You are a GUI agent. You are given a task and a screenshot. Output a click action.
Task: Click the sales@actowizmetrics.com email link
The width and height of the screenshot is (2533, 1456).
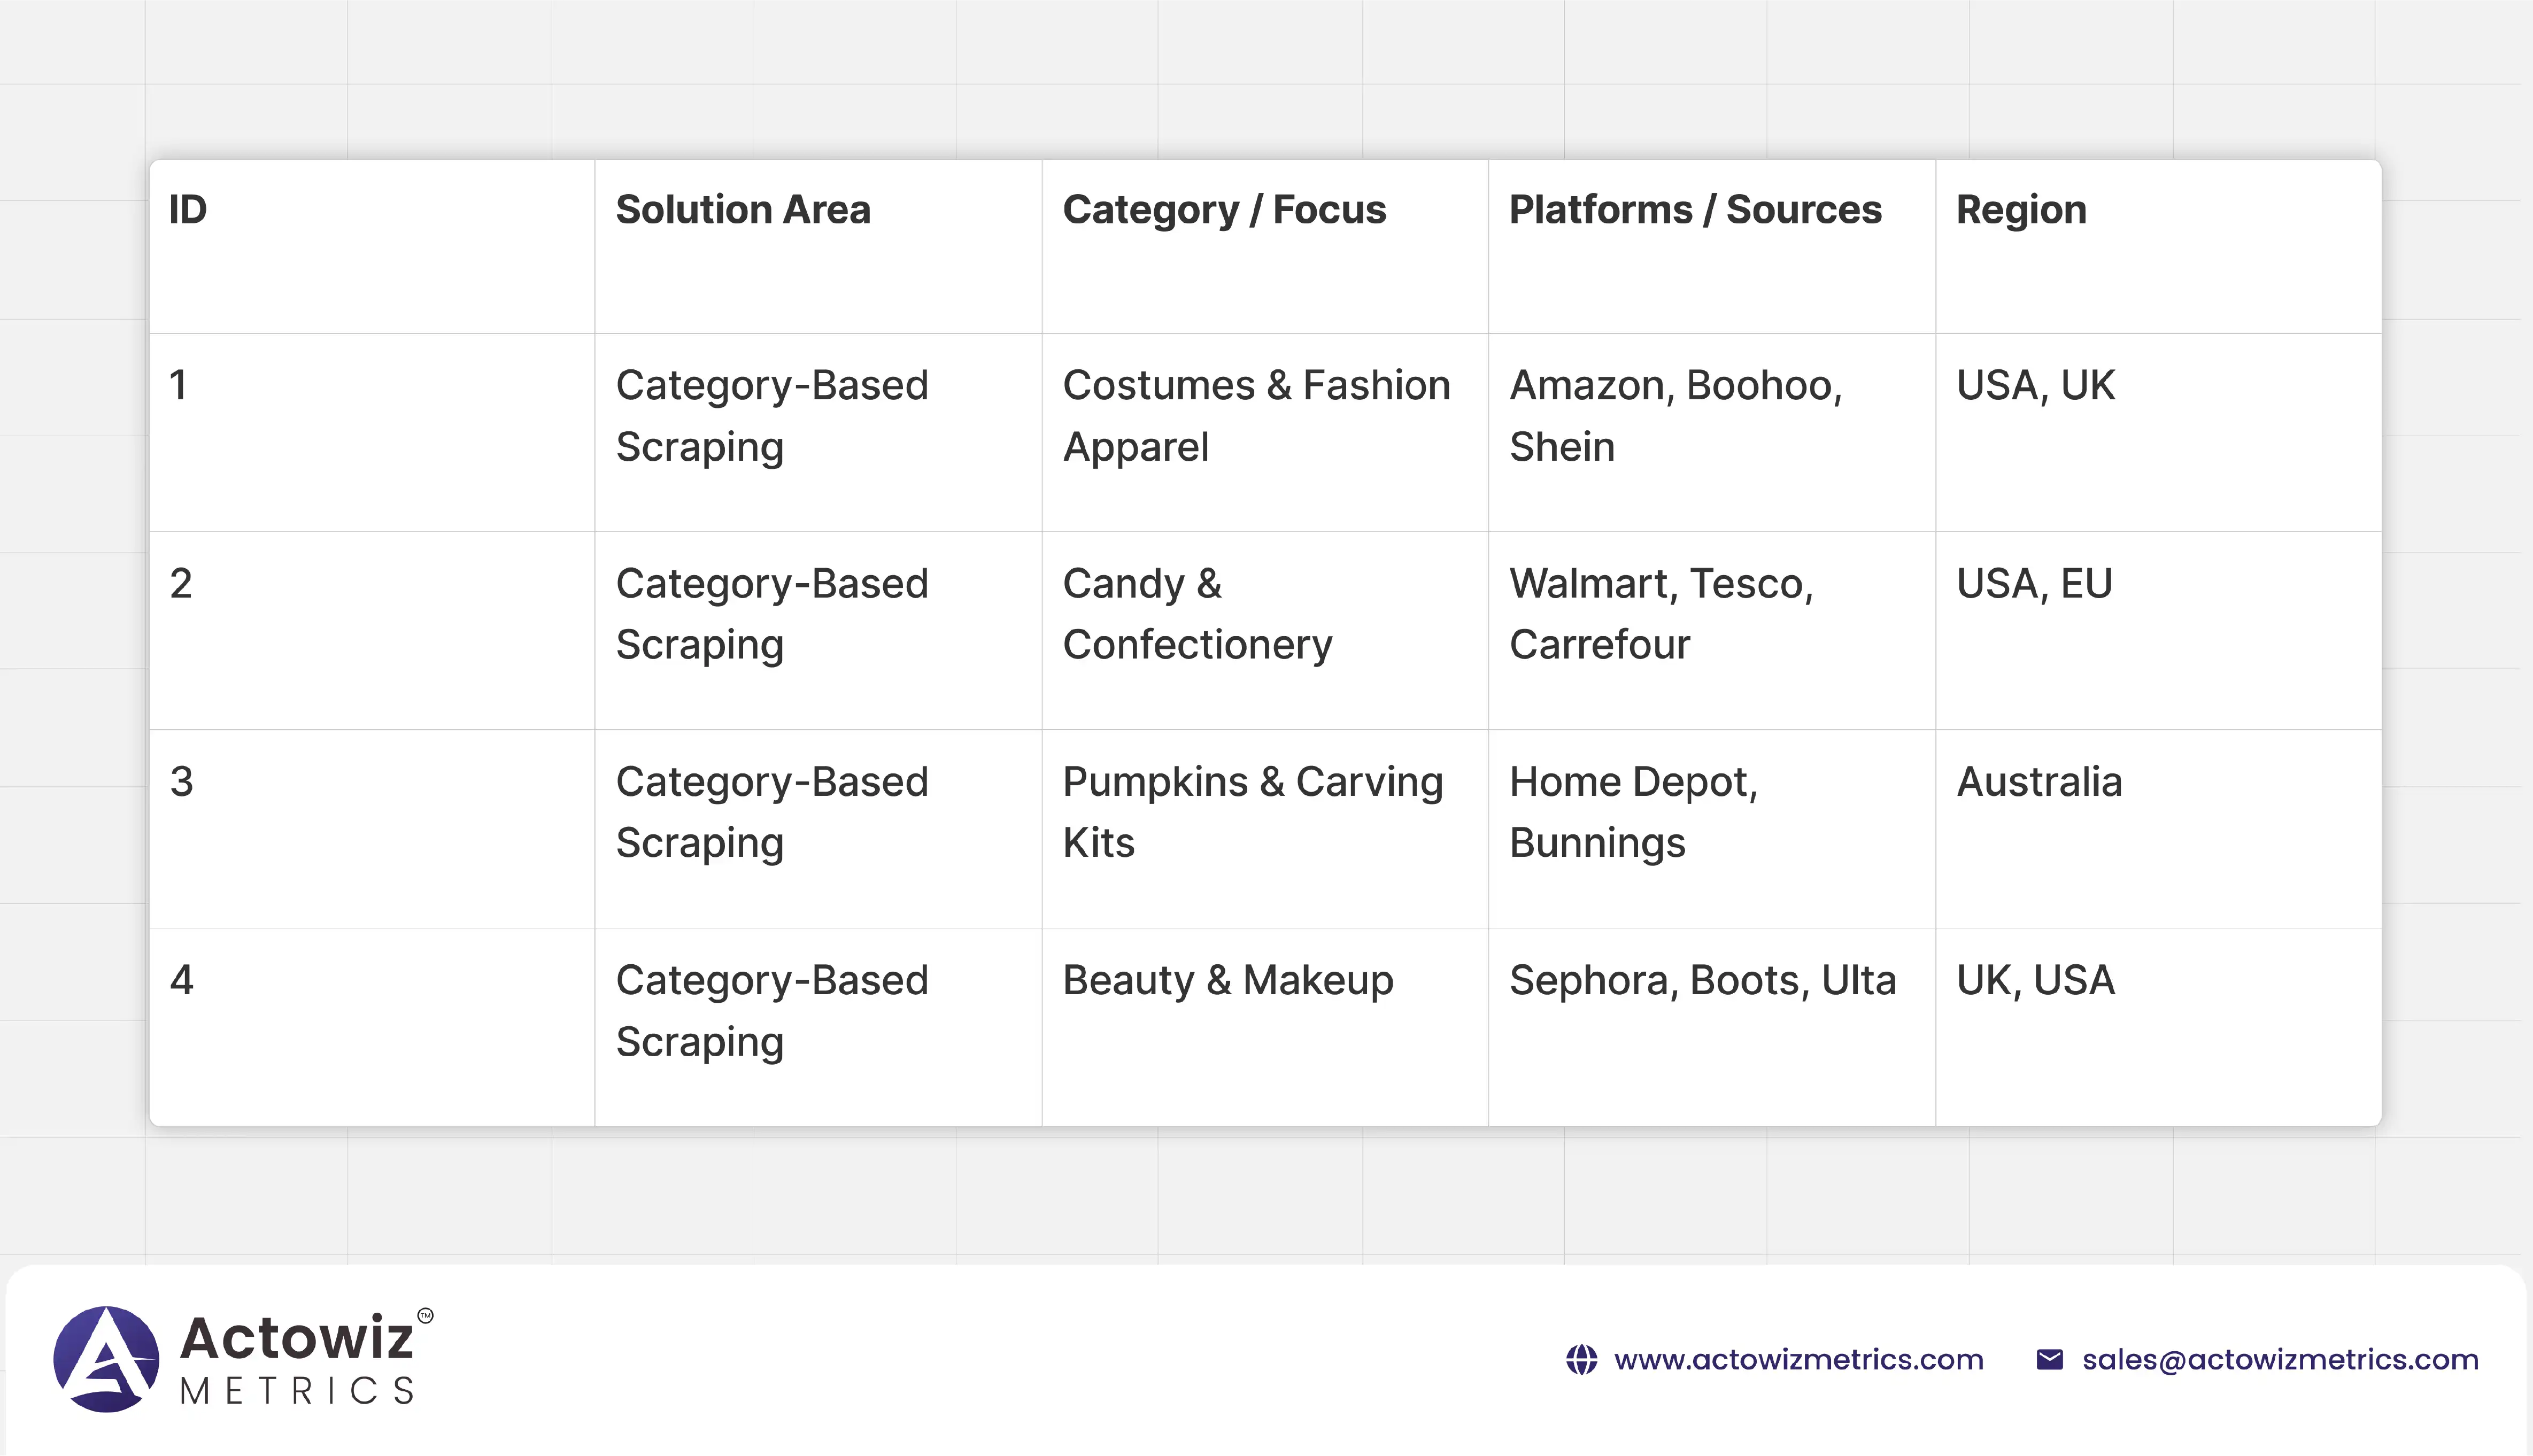[2280, 1360]
